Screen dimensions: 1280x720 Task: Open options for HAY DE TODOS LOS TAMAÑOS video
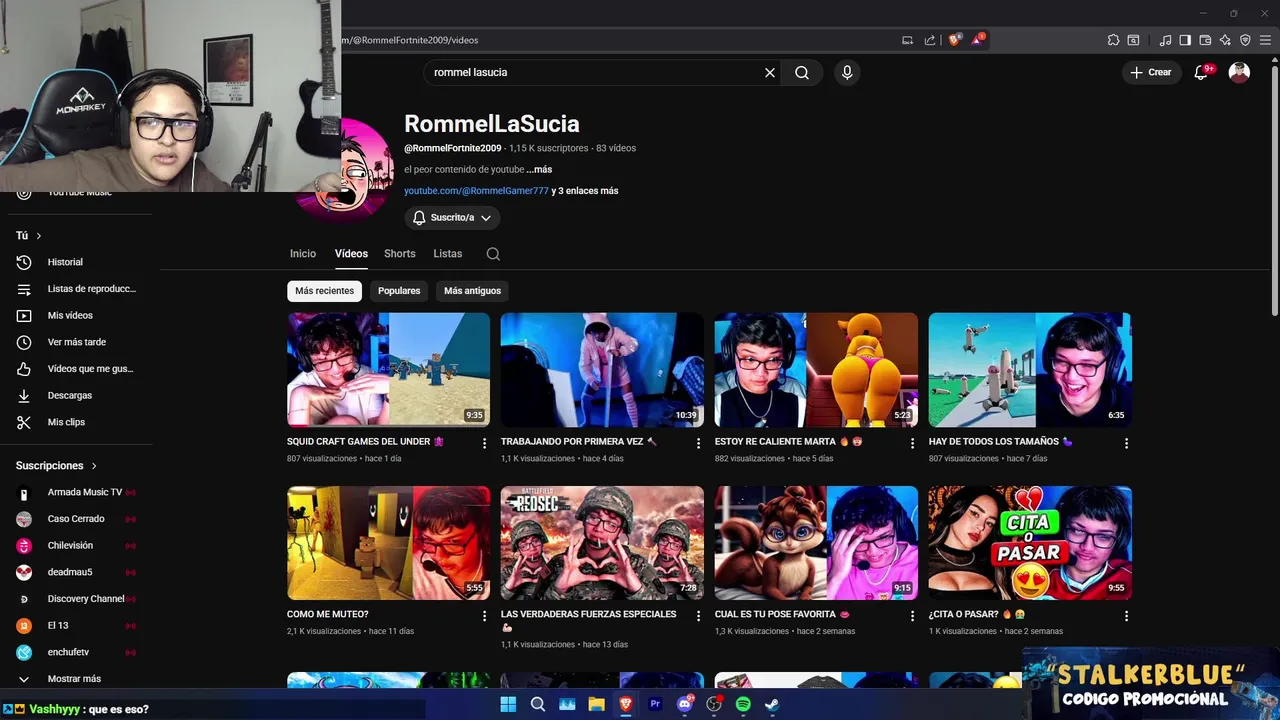pos(1127,443)
